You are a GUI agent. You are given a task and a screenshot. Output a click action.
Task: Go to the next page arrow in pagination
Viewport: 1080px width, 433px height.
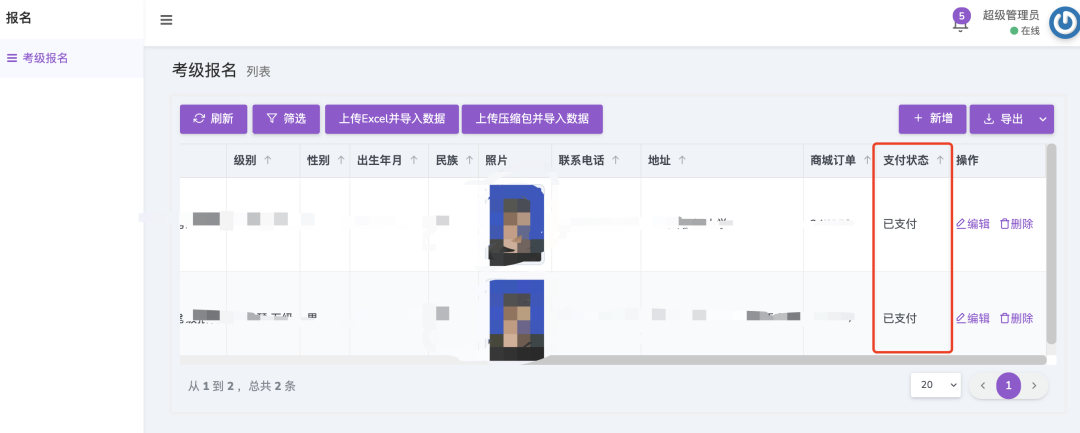[1034, 385]
